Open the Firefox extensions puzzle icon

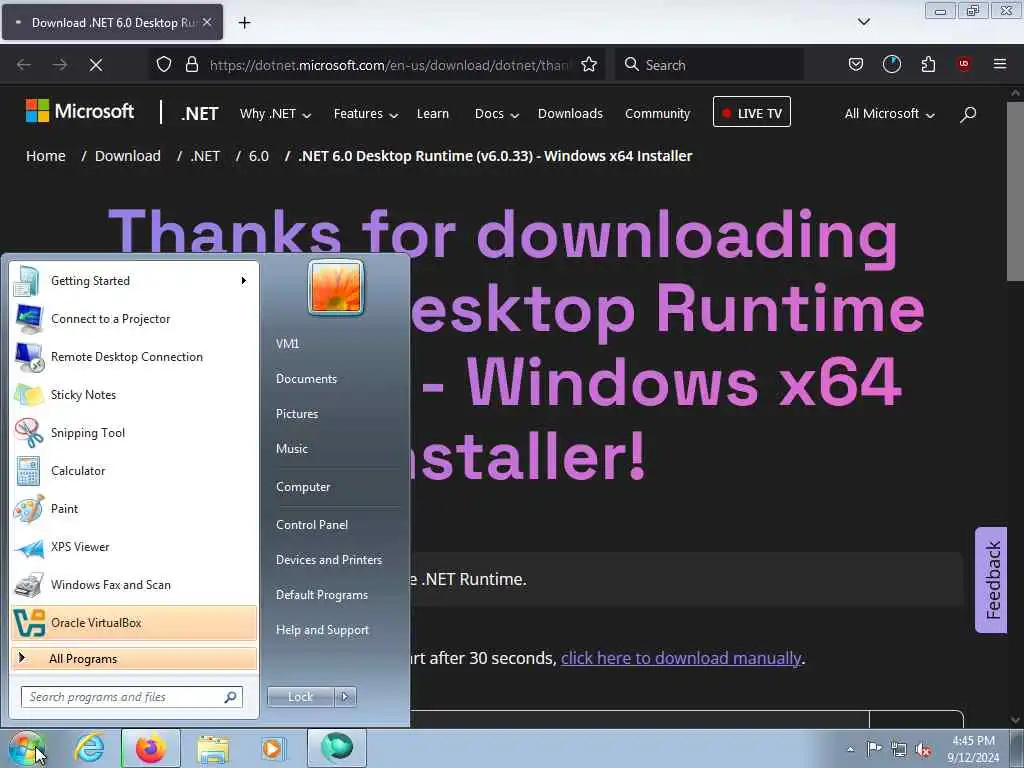tap(928, 65)
